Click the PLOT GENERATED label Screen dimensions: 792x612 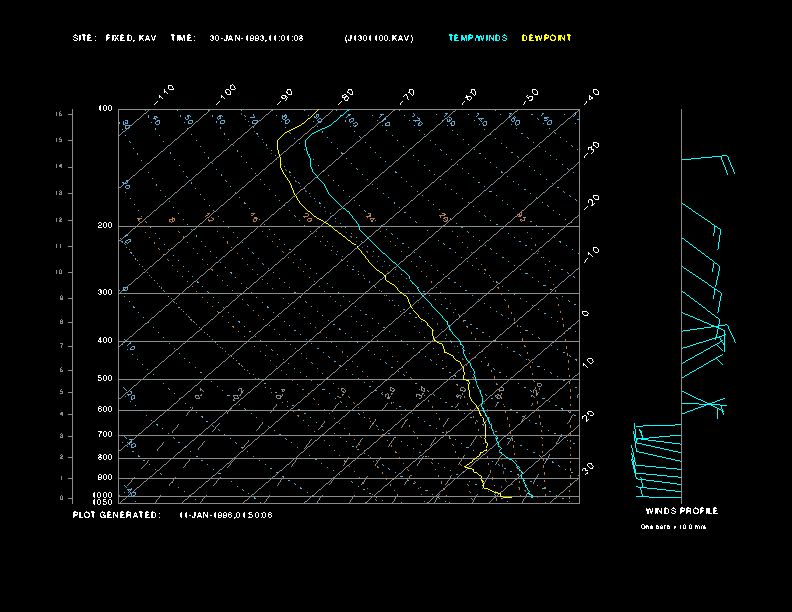(x=115, y=515)
